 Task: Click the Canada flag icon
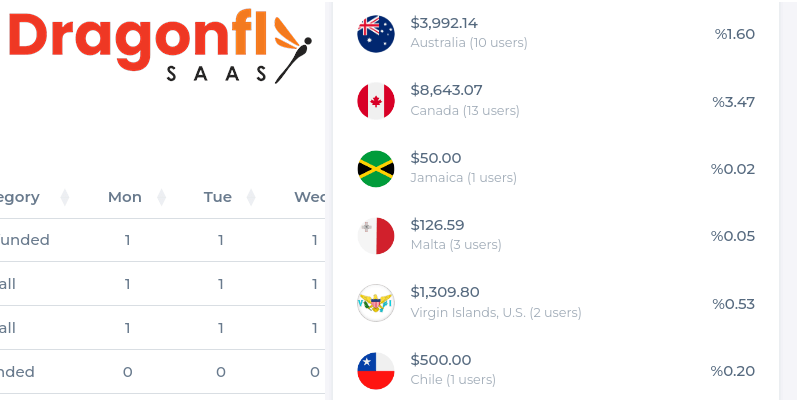coord(376,101)
